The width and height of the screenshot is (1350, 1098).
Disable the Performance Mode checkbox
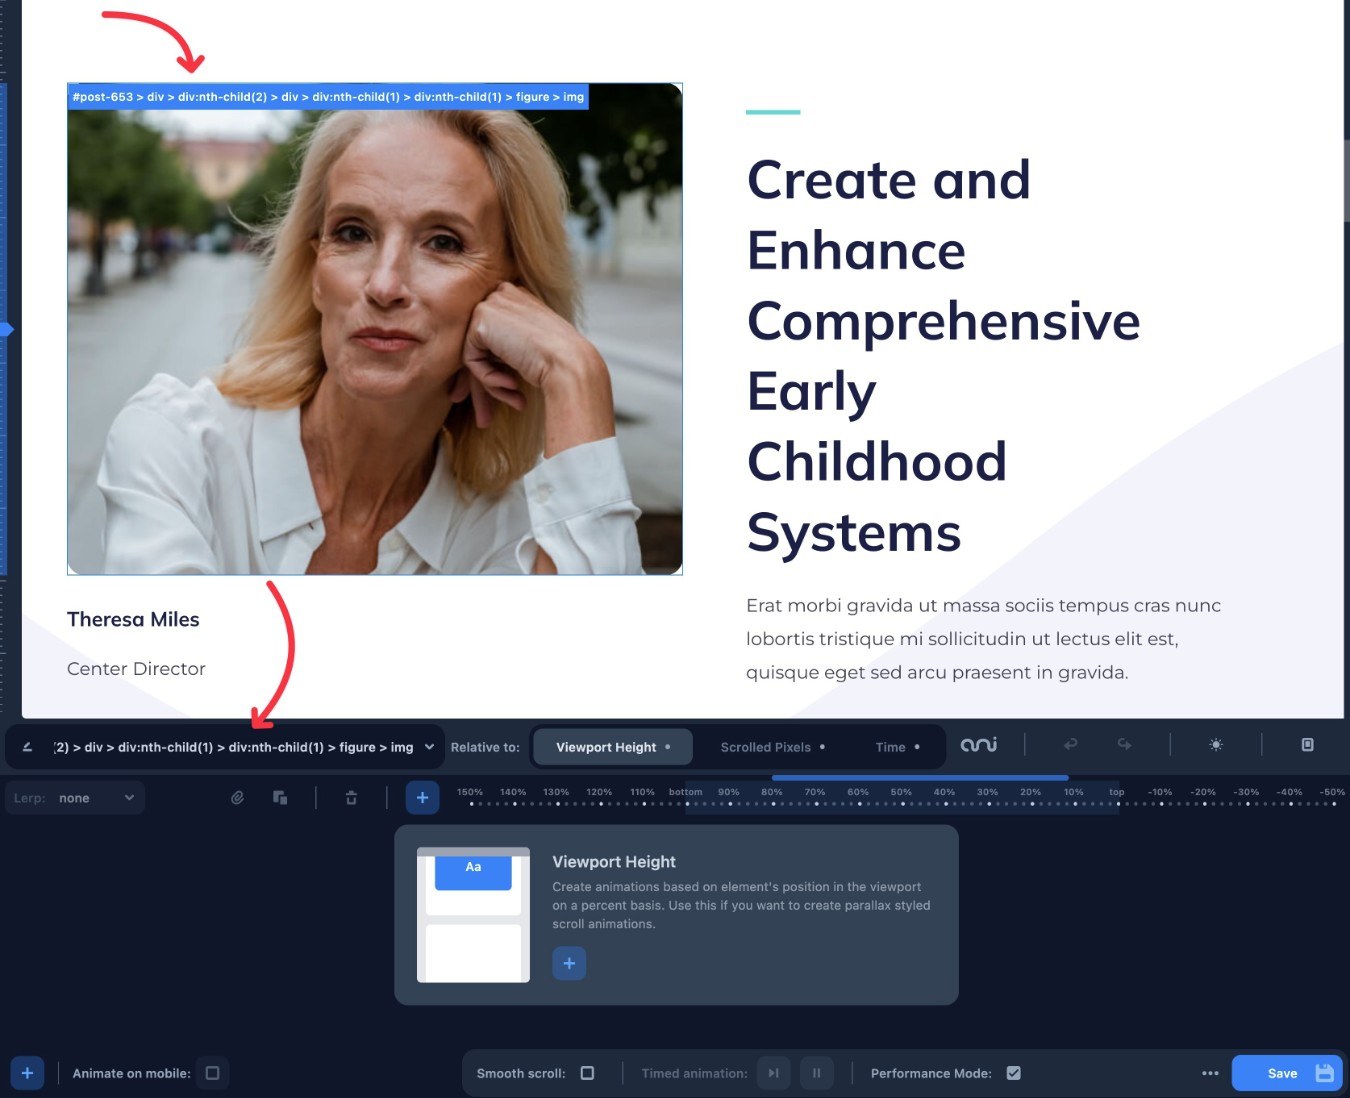click(1013, 1073)
